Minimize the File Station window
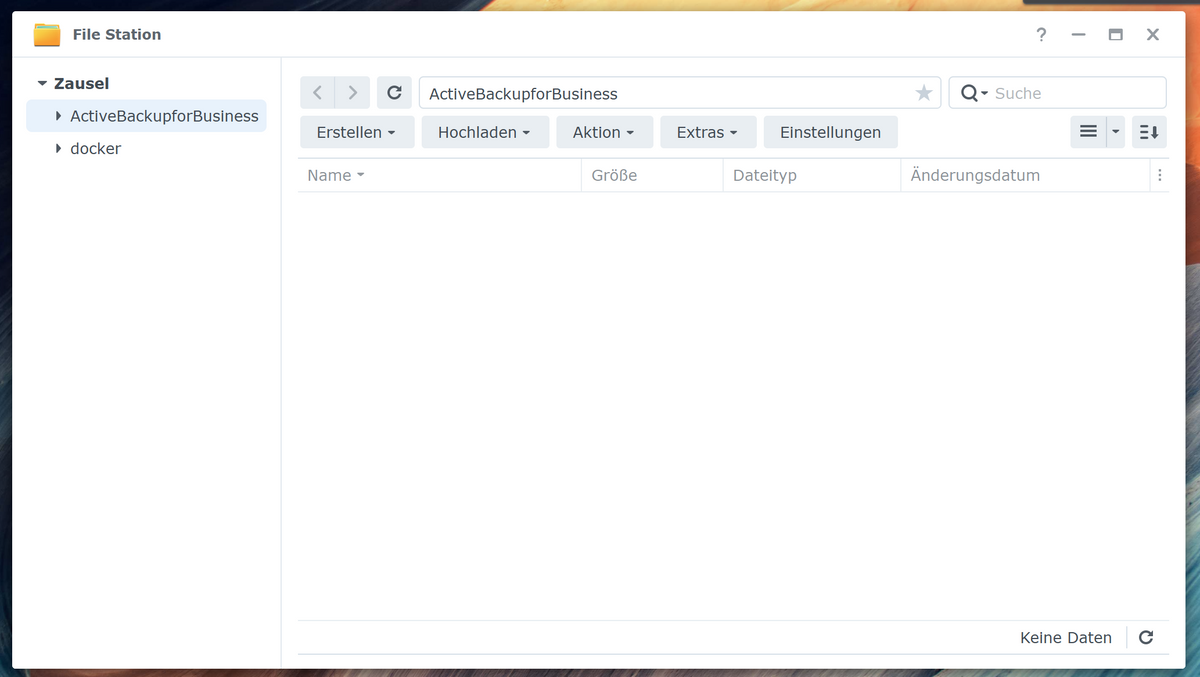The width and height of the screenshot is (1200, 677). tap(1078, 34)
